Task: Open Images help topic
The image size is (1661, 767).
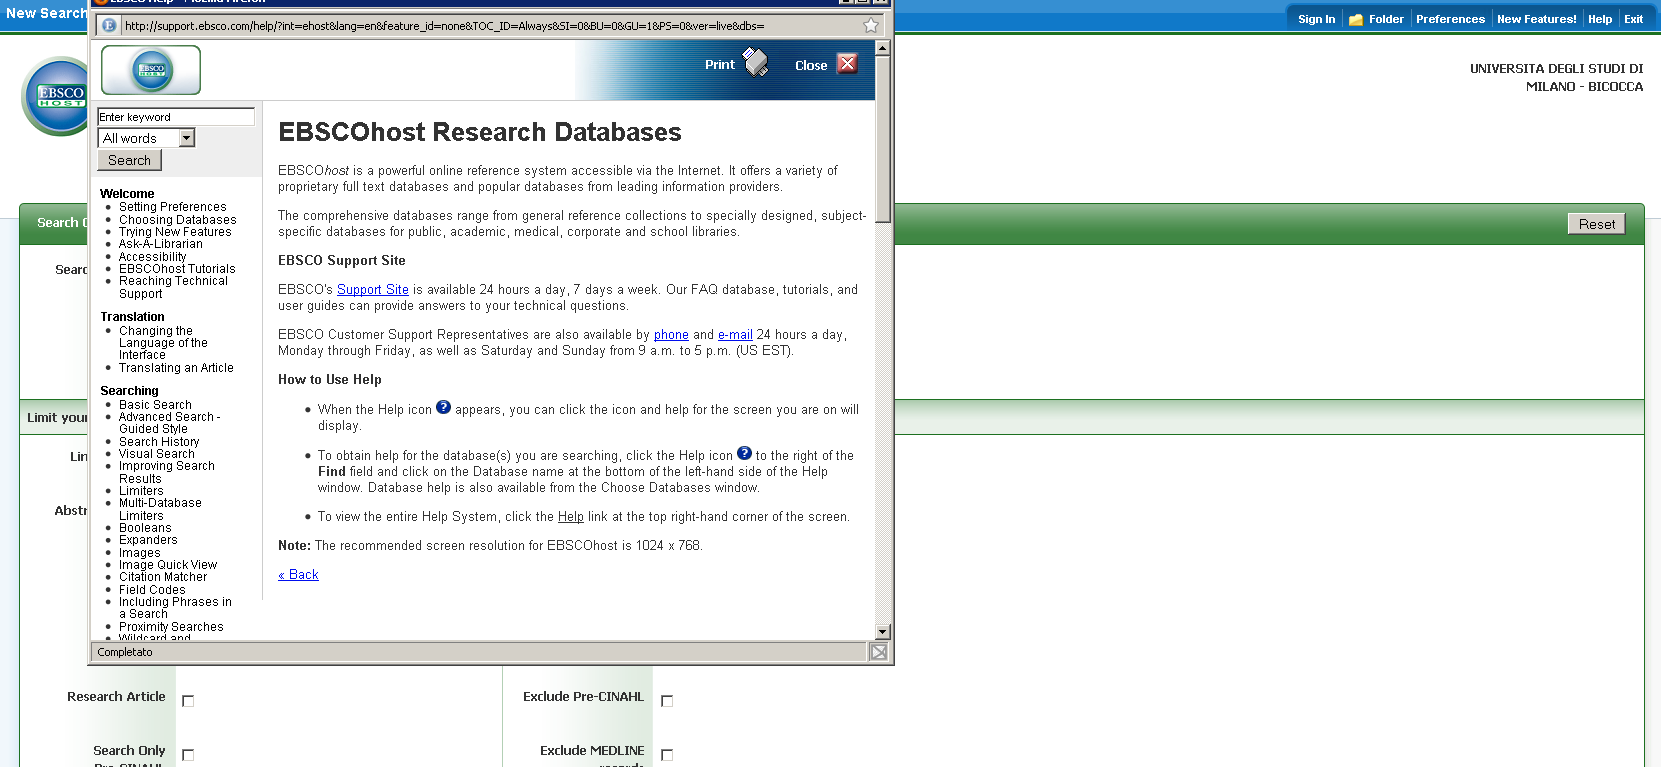Action: pyautogui.click(x=139, y=553)
